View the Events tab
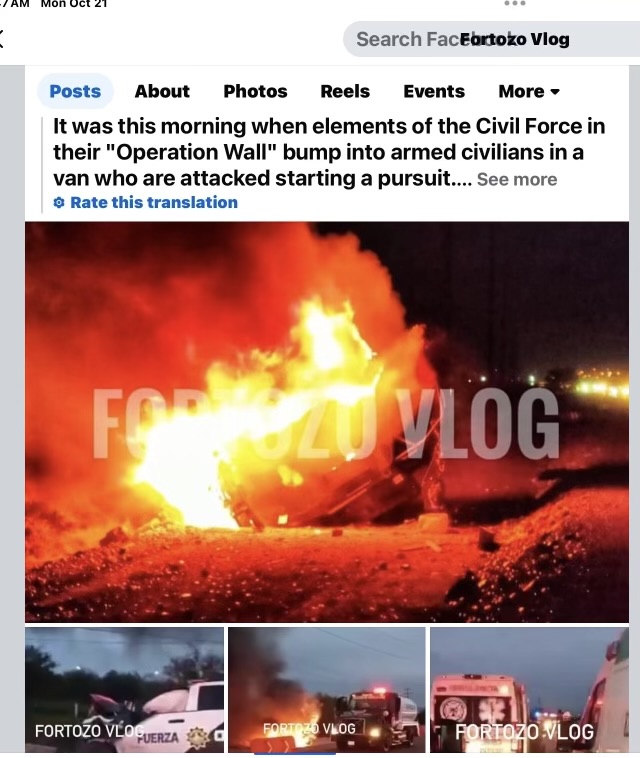Viewport: 640px width, 758px height. pos(434,91)
